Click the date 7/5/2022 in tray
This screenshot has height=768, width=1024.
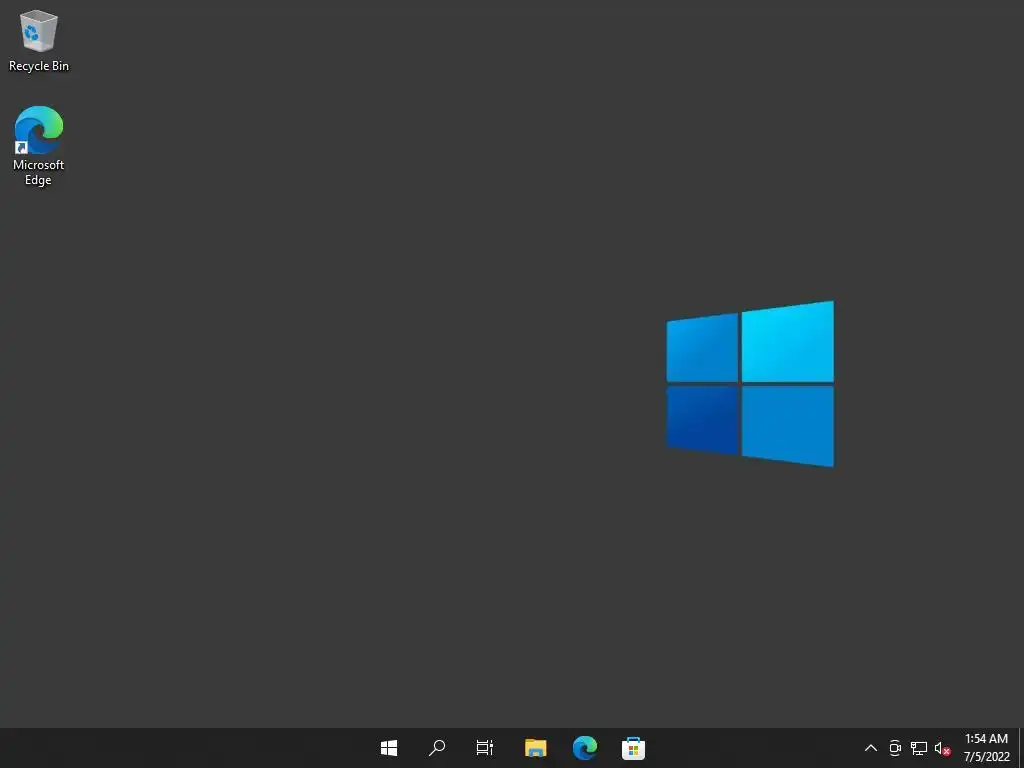point(986,757)
